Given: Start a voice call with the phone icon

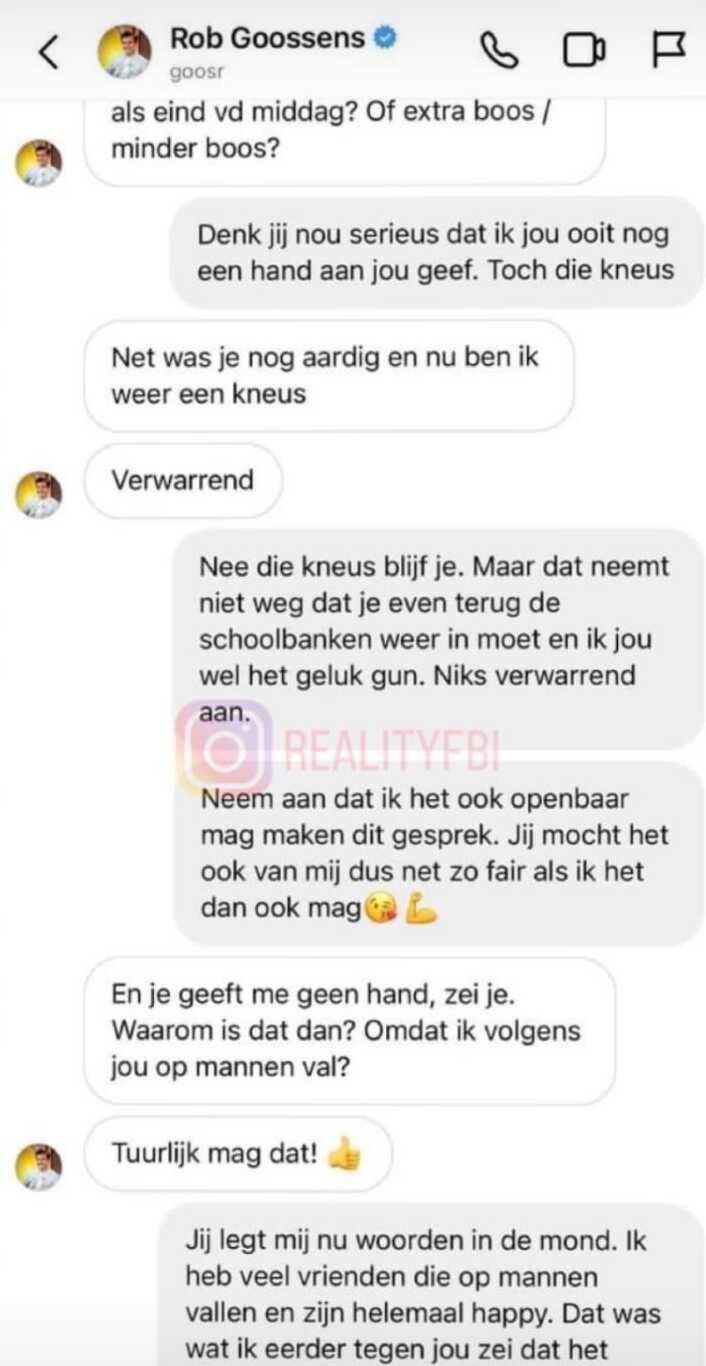Looking at the screenshot, I should (499, 50).
